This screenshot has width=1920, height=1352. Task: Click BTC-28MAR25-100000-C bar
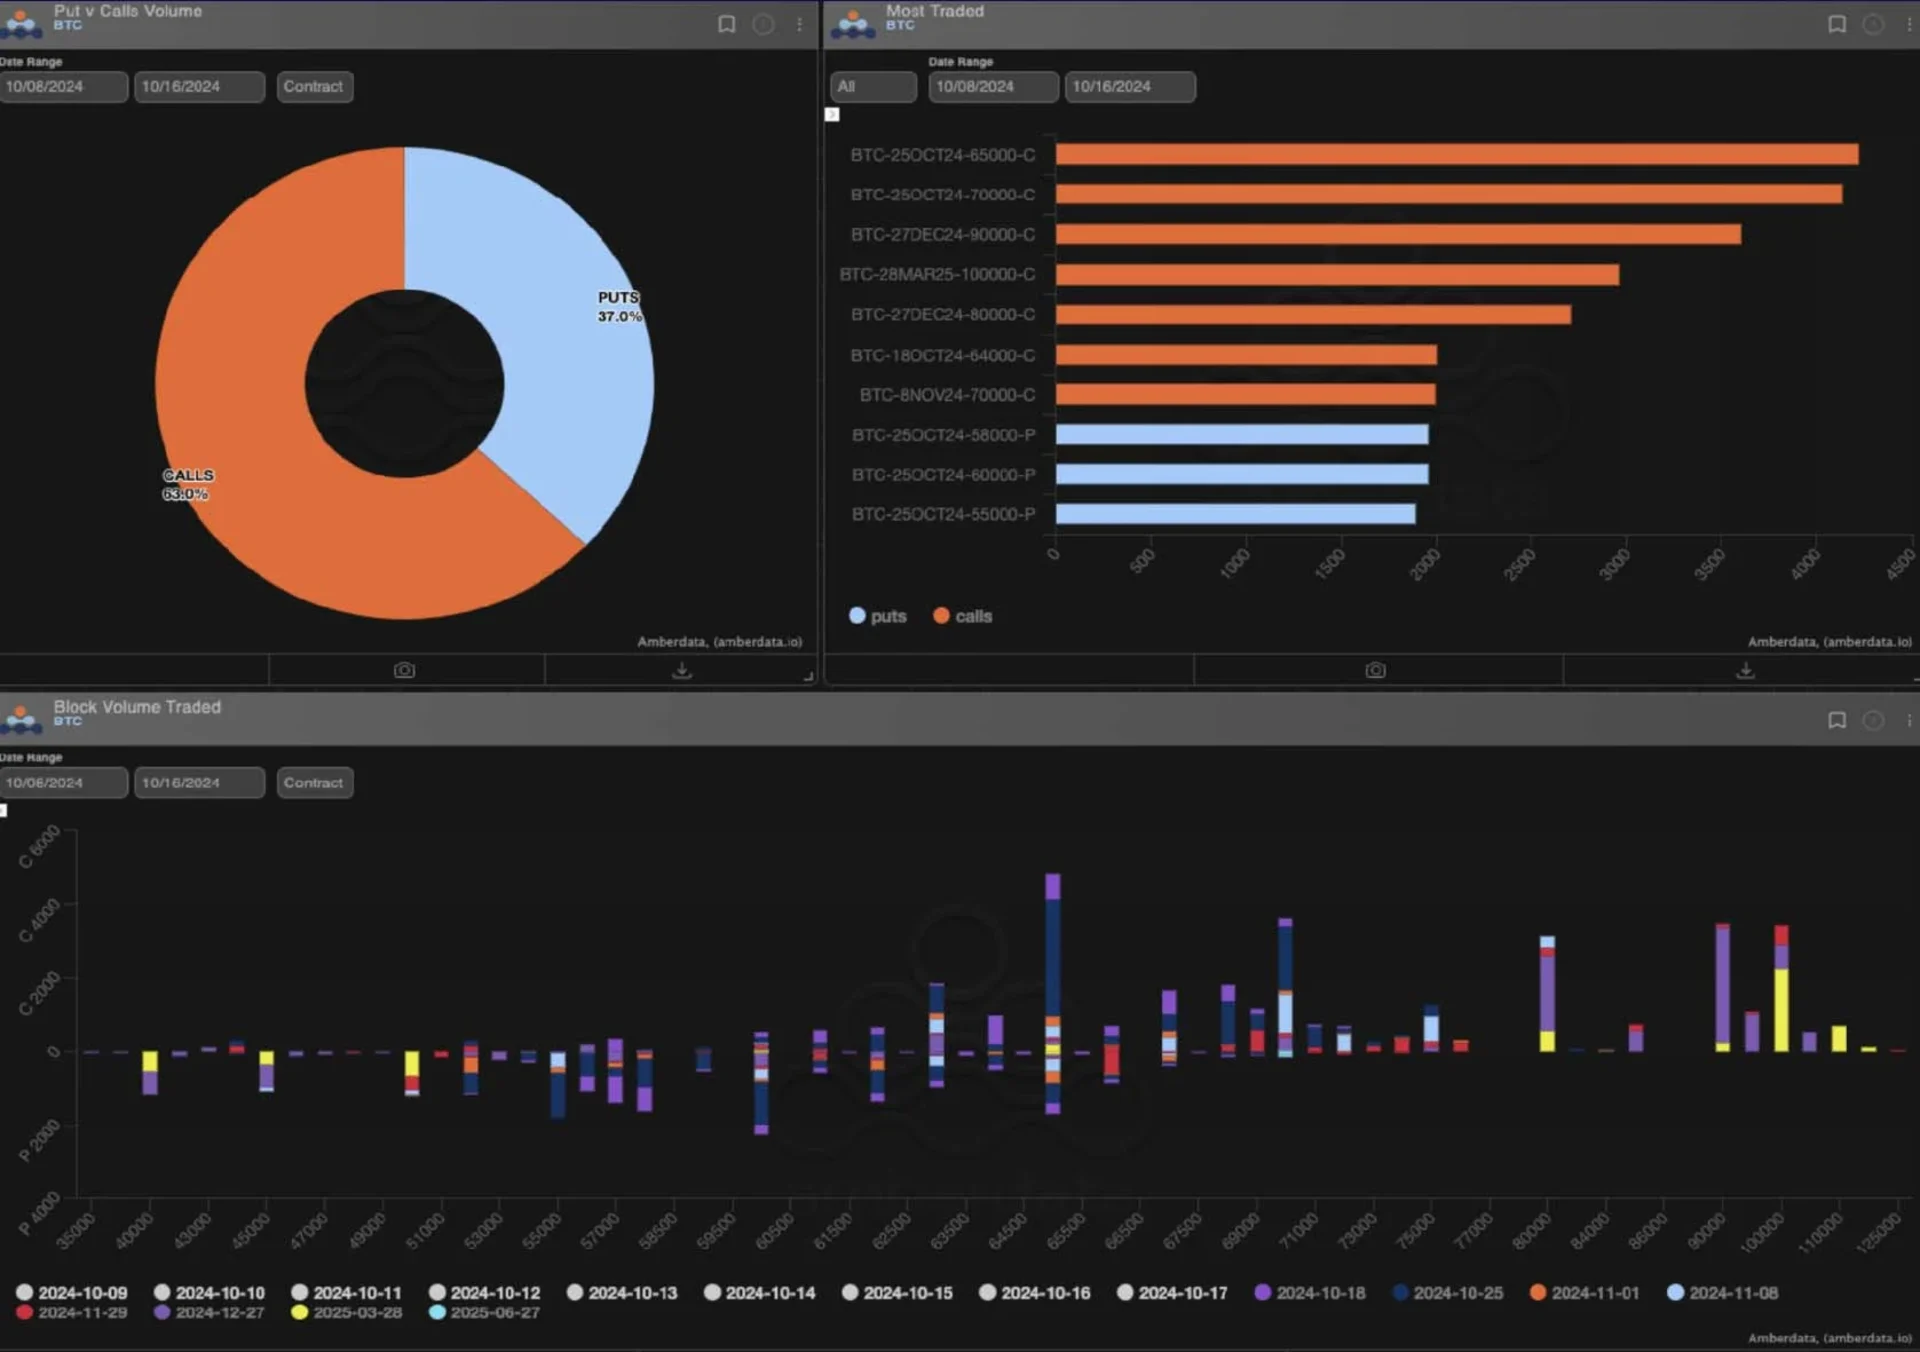(1337, 274)
